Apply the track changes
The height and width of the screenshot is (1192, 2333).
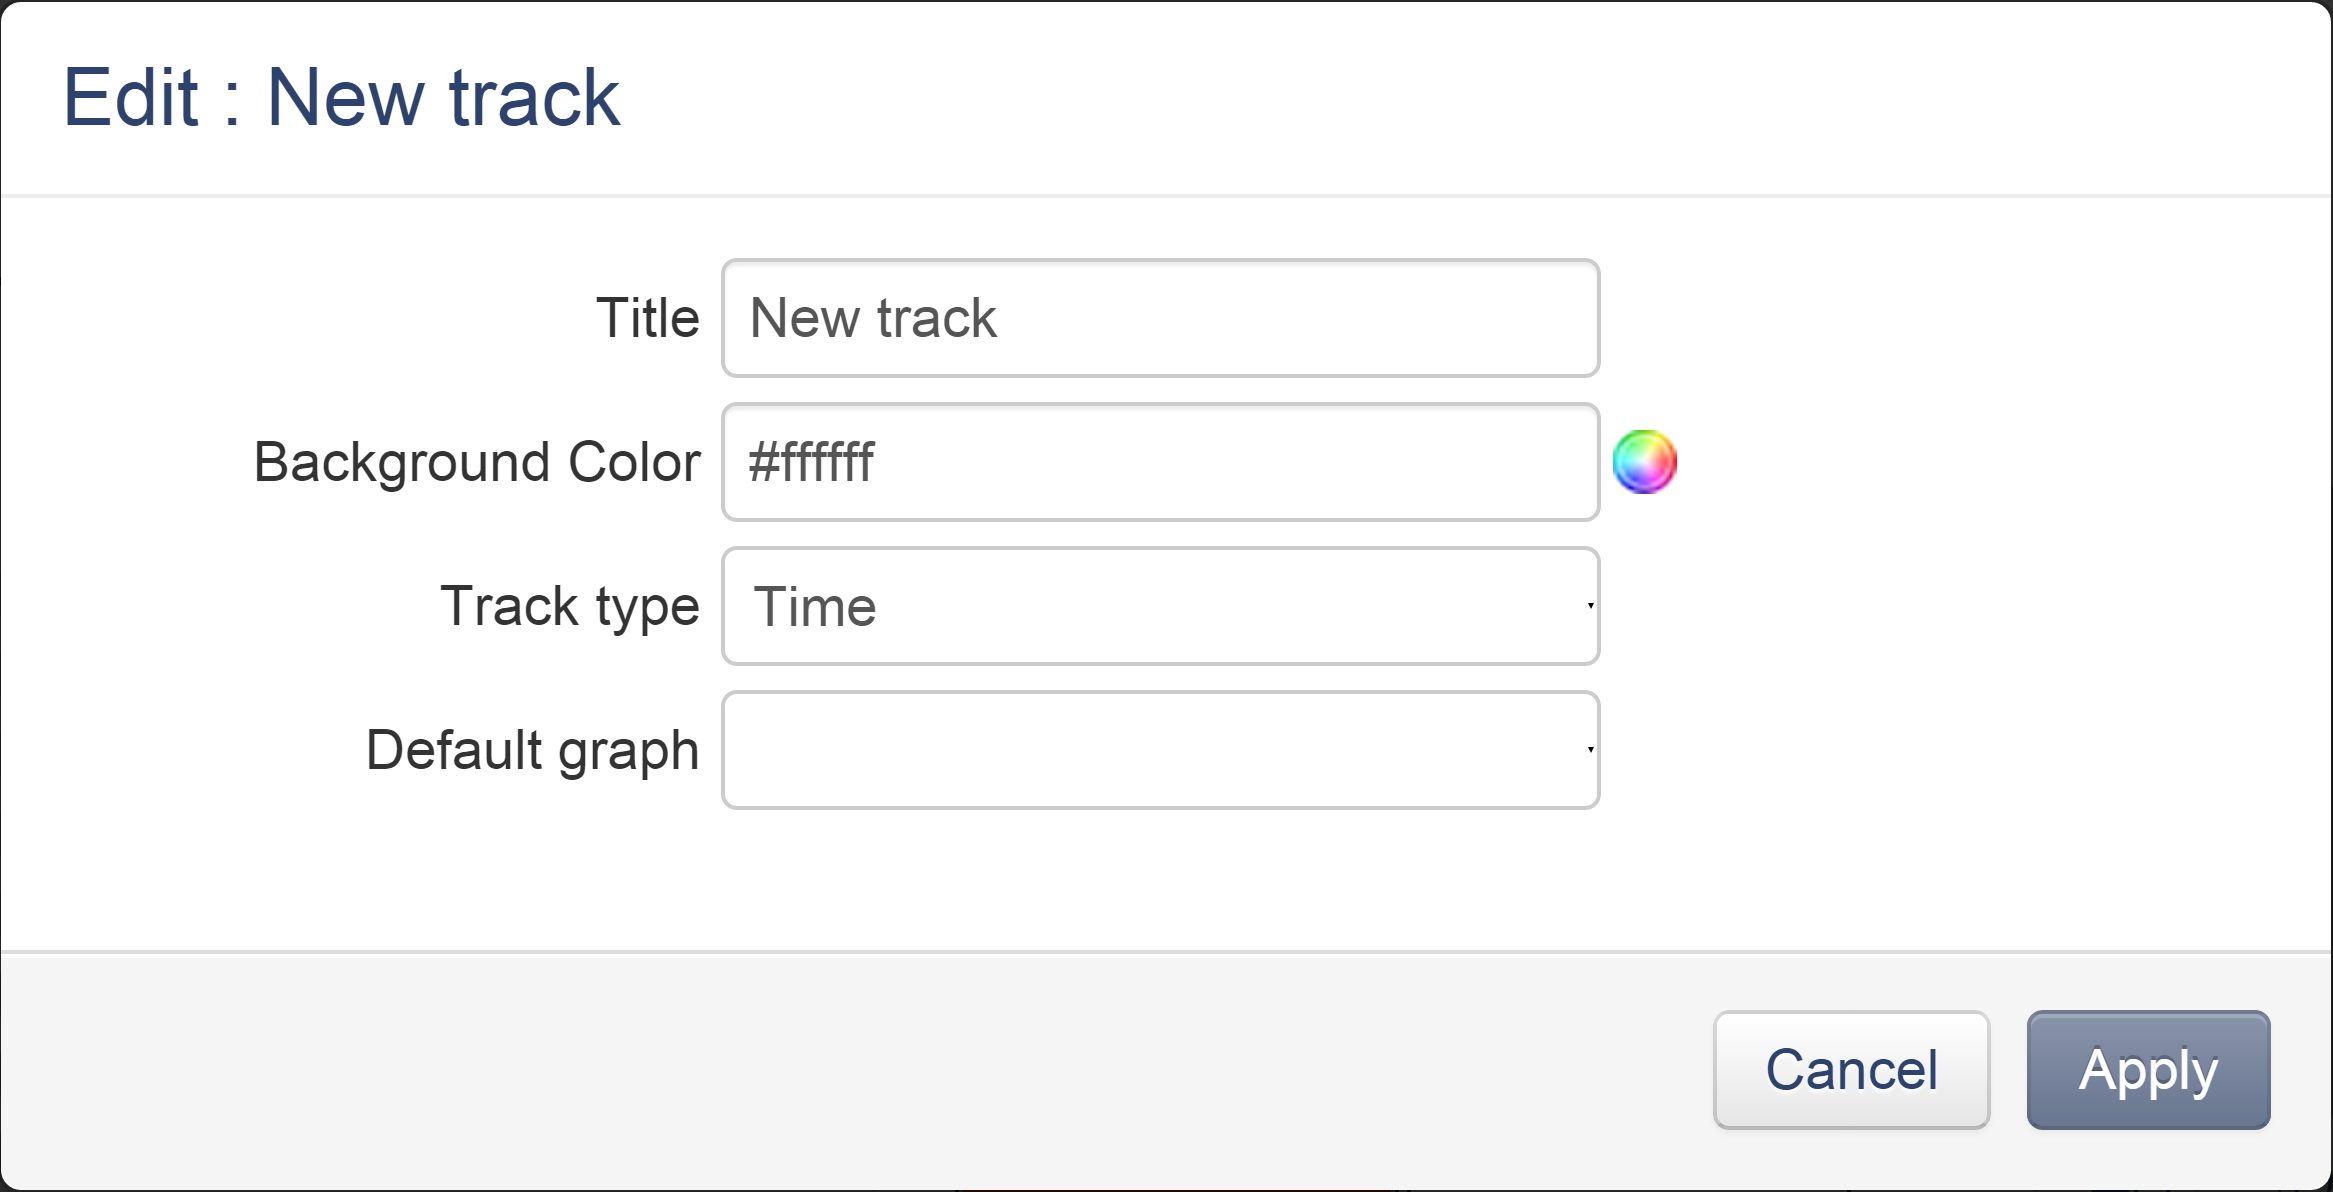pos(2147,1069)
